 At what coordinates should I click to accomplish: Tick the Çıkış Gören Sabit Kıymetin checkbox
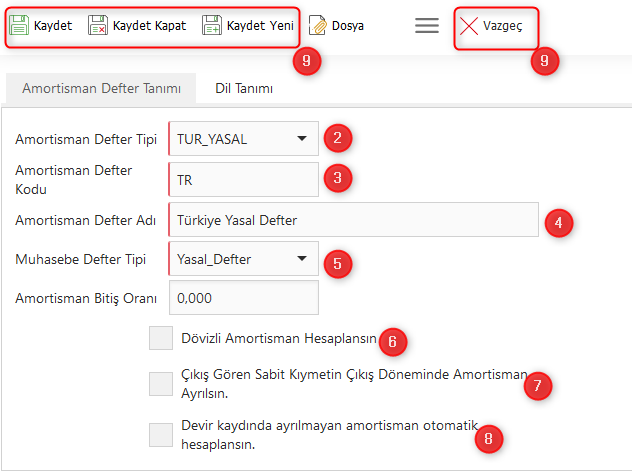pyautogui.click(x=161, y=384)
